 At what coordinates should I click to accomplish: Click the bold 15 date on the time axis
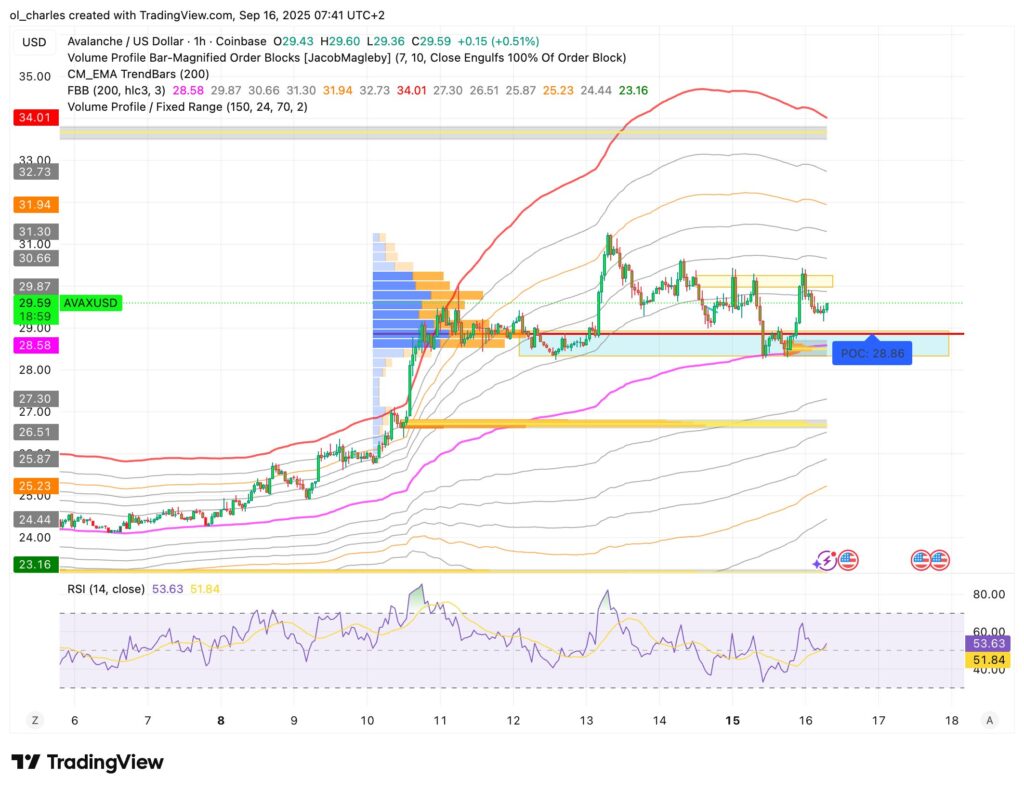732,720
